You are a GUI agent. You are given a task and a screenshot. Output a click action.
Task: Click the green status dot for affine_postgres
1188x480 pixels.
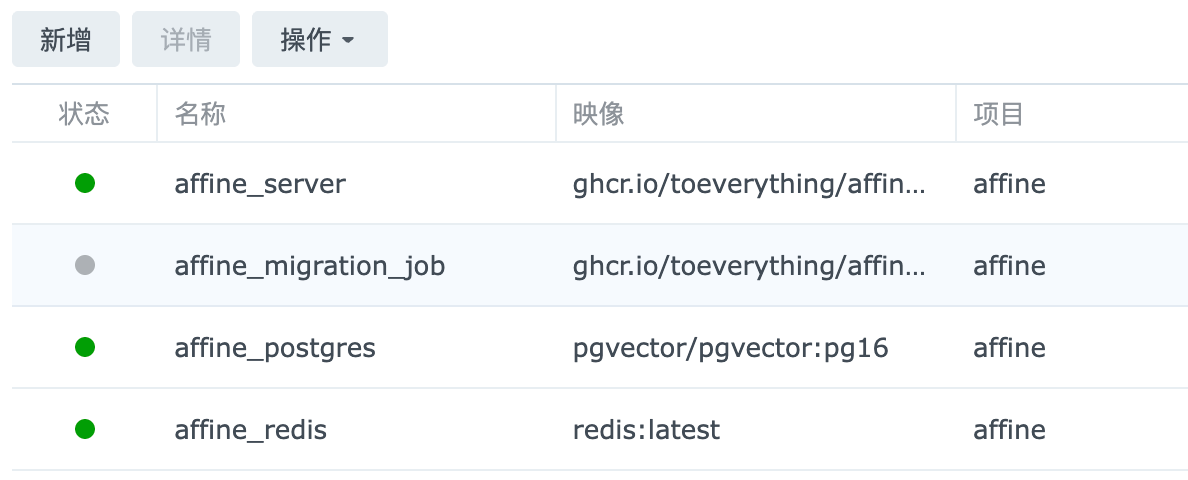click(x=85, y=347)
